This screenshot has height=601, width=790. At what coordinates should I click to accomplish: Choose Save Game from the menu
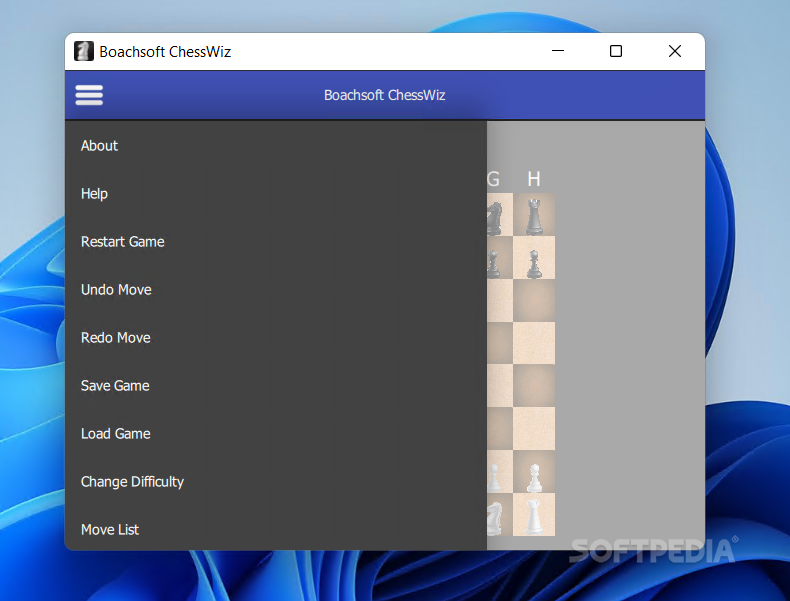[x=276, y=386]
